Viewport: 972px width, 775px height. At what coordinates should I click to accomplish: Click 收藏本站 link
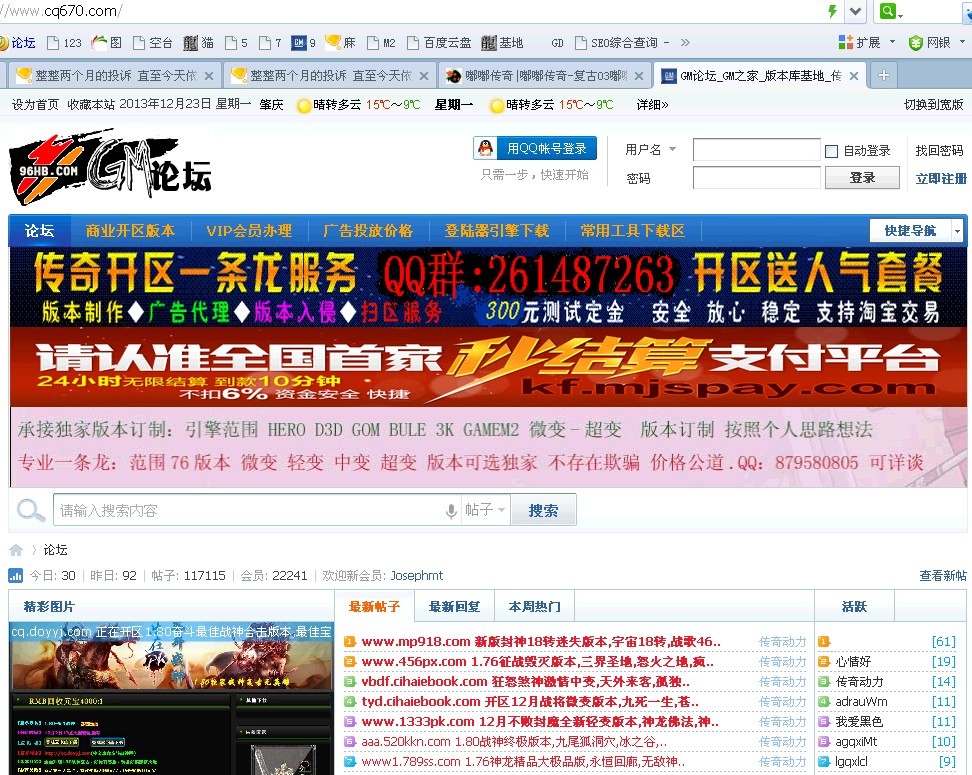(x=91, y=104)
